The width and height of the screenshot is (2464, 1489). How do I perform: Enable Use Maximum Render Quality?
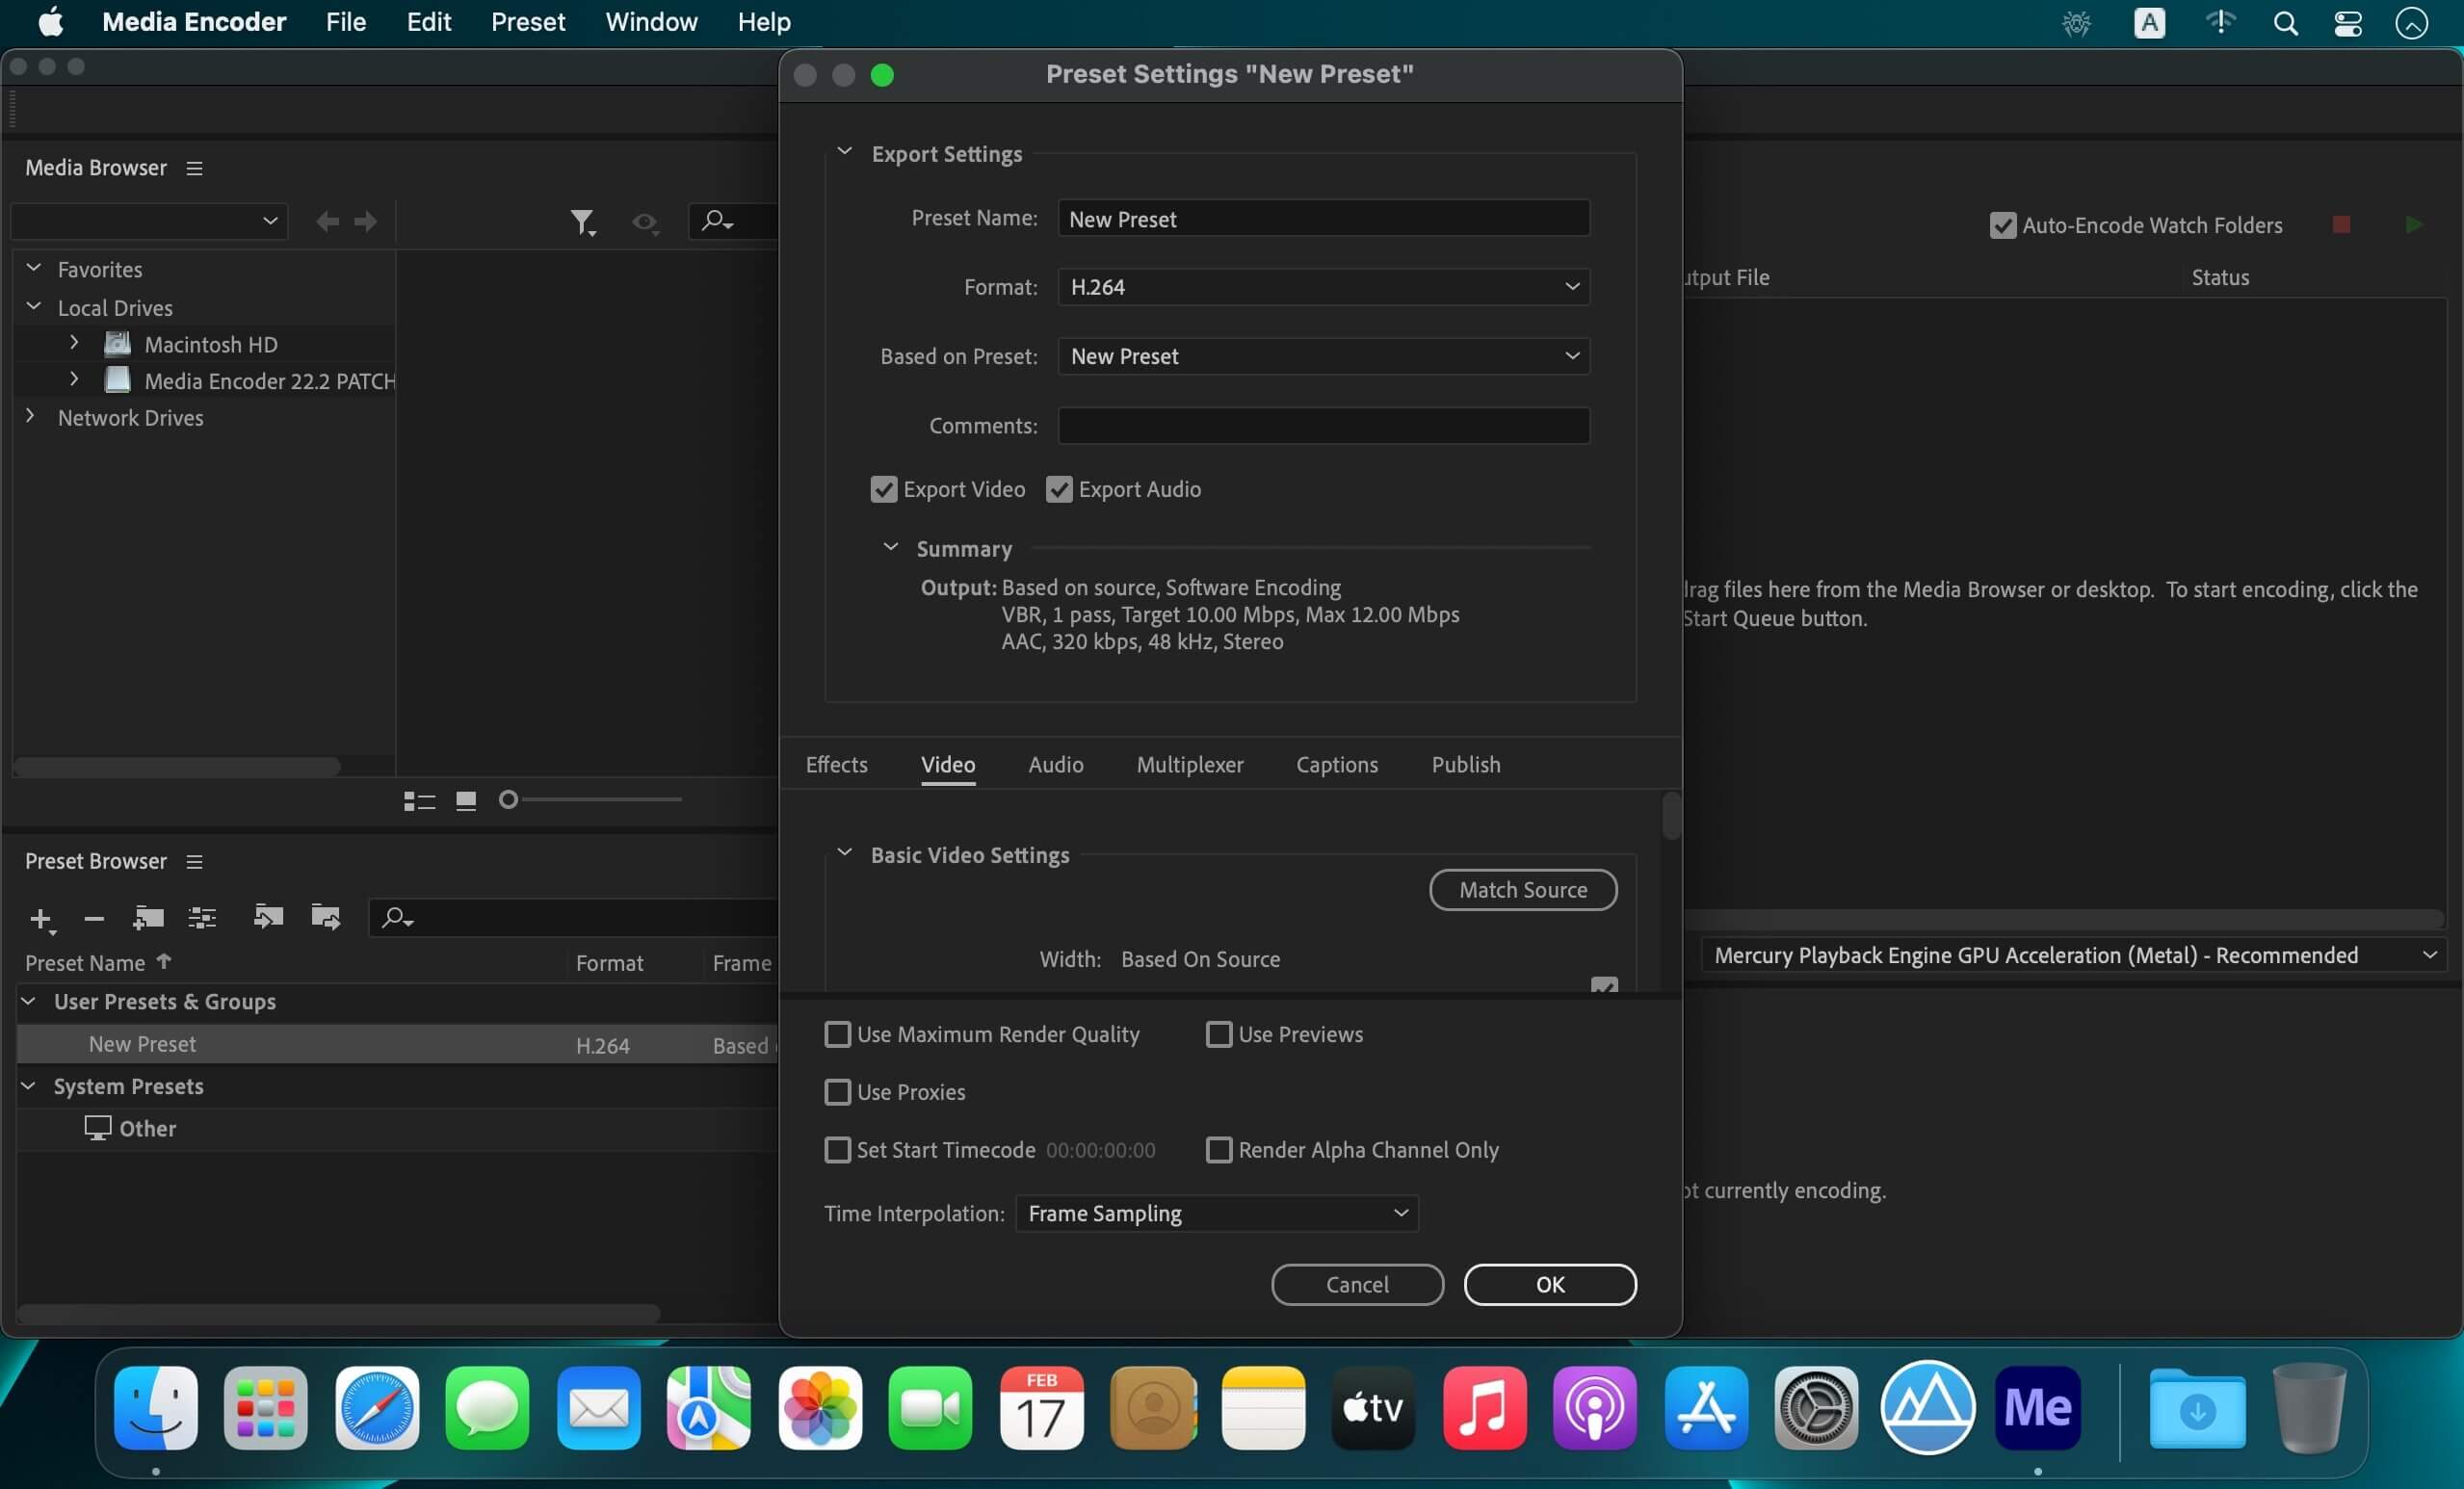pyautogui.click(x=837, y=1034)
